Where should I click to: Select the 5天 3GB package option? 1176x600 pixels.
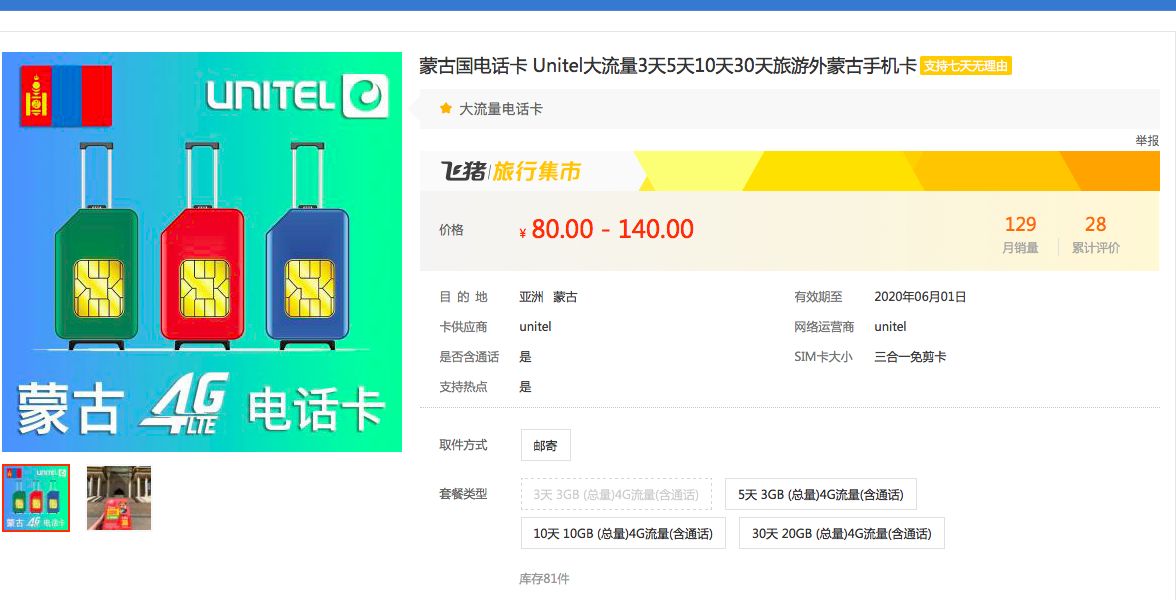pos(820,494)
